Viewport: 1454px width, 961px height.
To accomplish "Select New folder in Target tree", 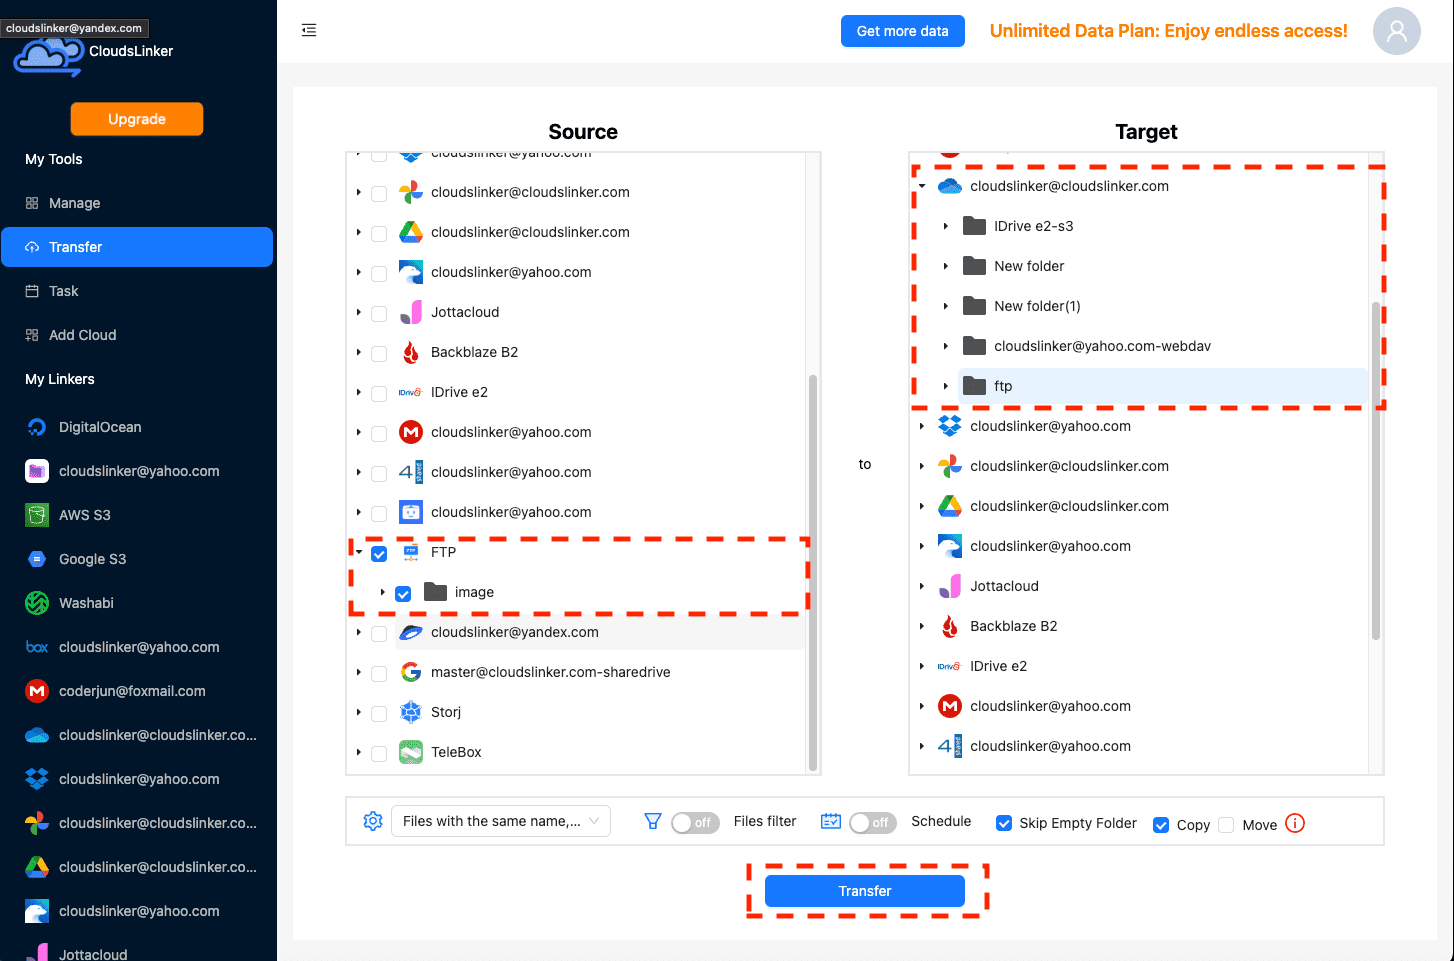I will [x=1029, y=266].
